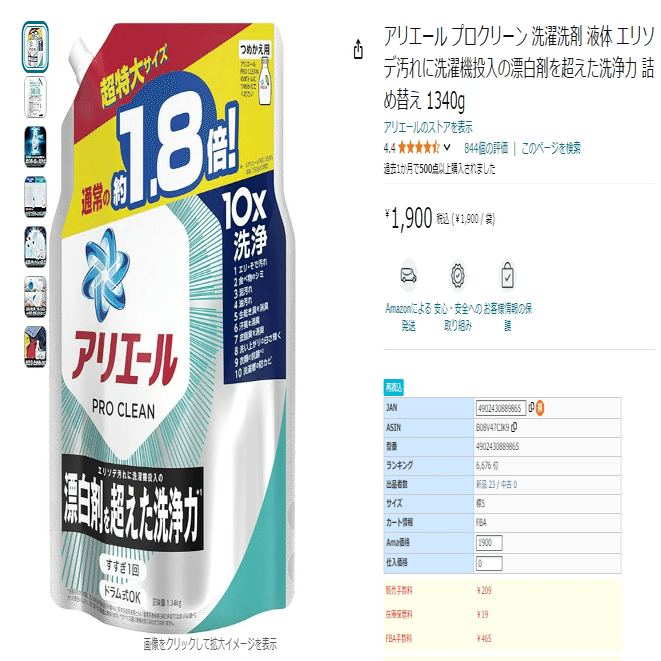The height and width of the screenshot is (661, 661).
Task: Click the safety badge gear icon
Action: click(458, 276)
